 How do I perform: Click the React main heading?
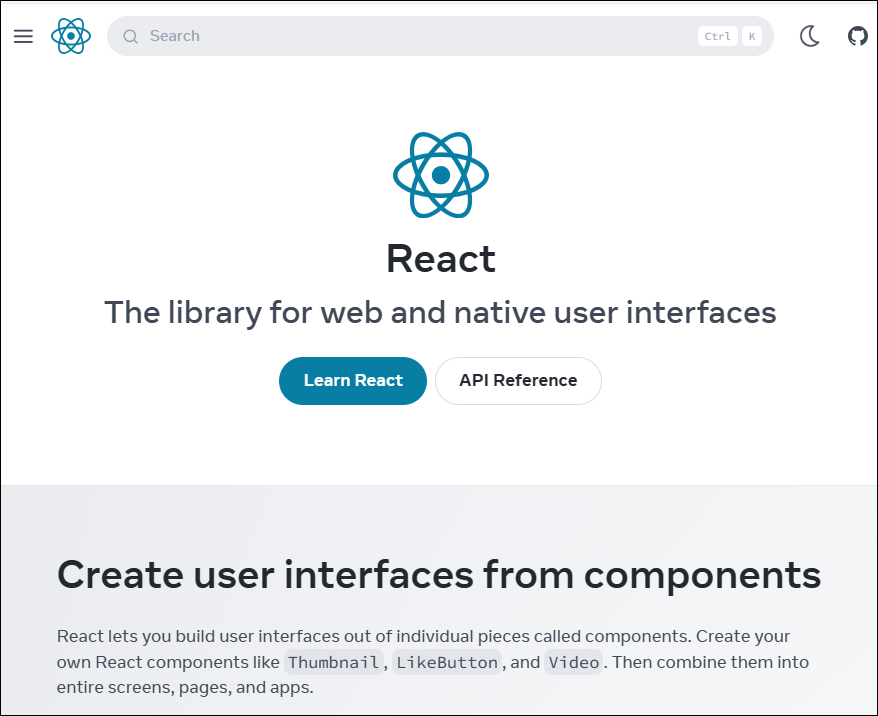click(441, 259)
